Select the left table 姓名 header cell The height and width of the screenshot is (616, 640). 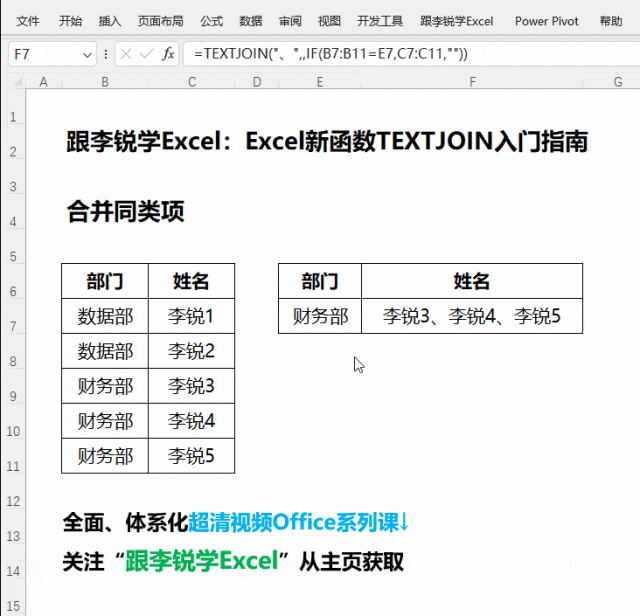pyautogui.click(x=191, y=281)
